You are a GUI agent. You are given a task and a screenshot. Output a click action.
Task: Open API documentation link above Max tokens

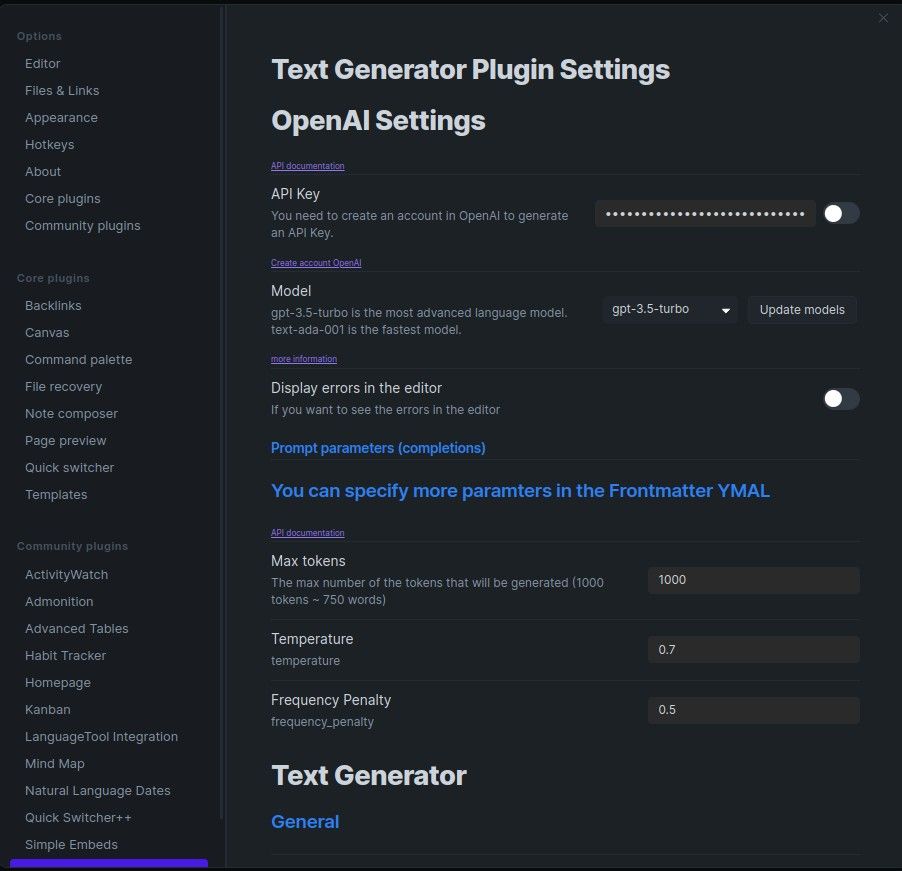tap(308, 533)
